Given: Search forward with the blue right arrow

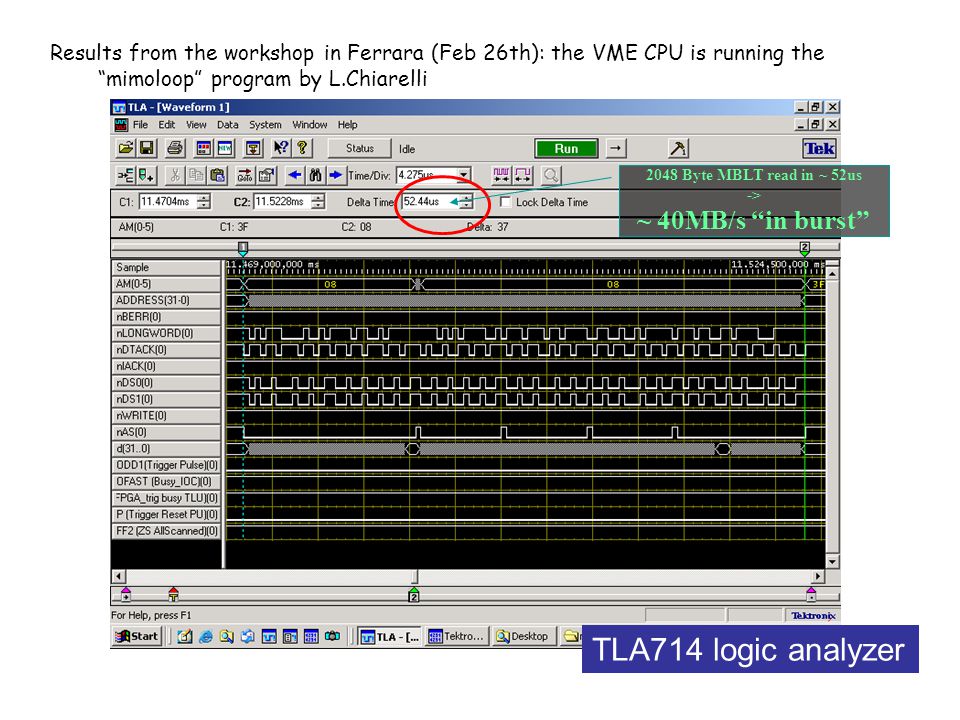Looking at the screenshot, I should click(336, 176).
